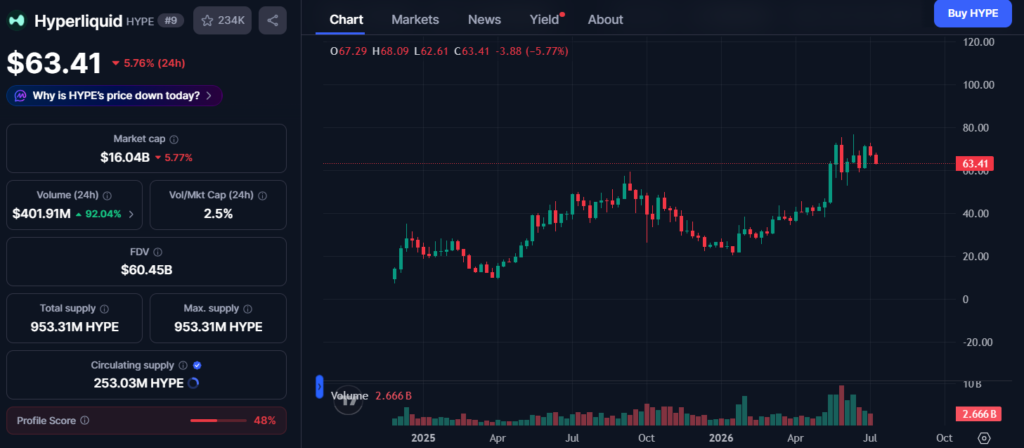This screenshot has width=1024, height=448.
Task: Open the share icon button
Action: coord(272,20)
